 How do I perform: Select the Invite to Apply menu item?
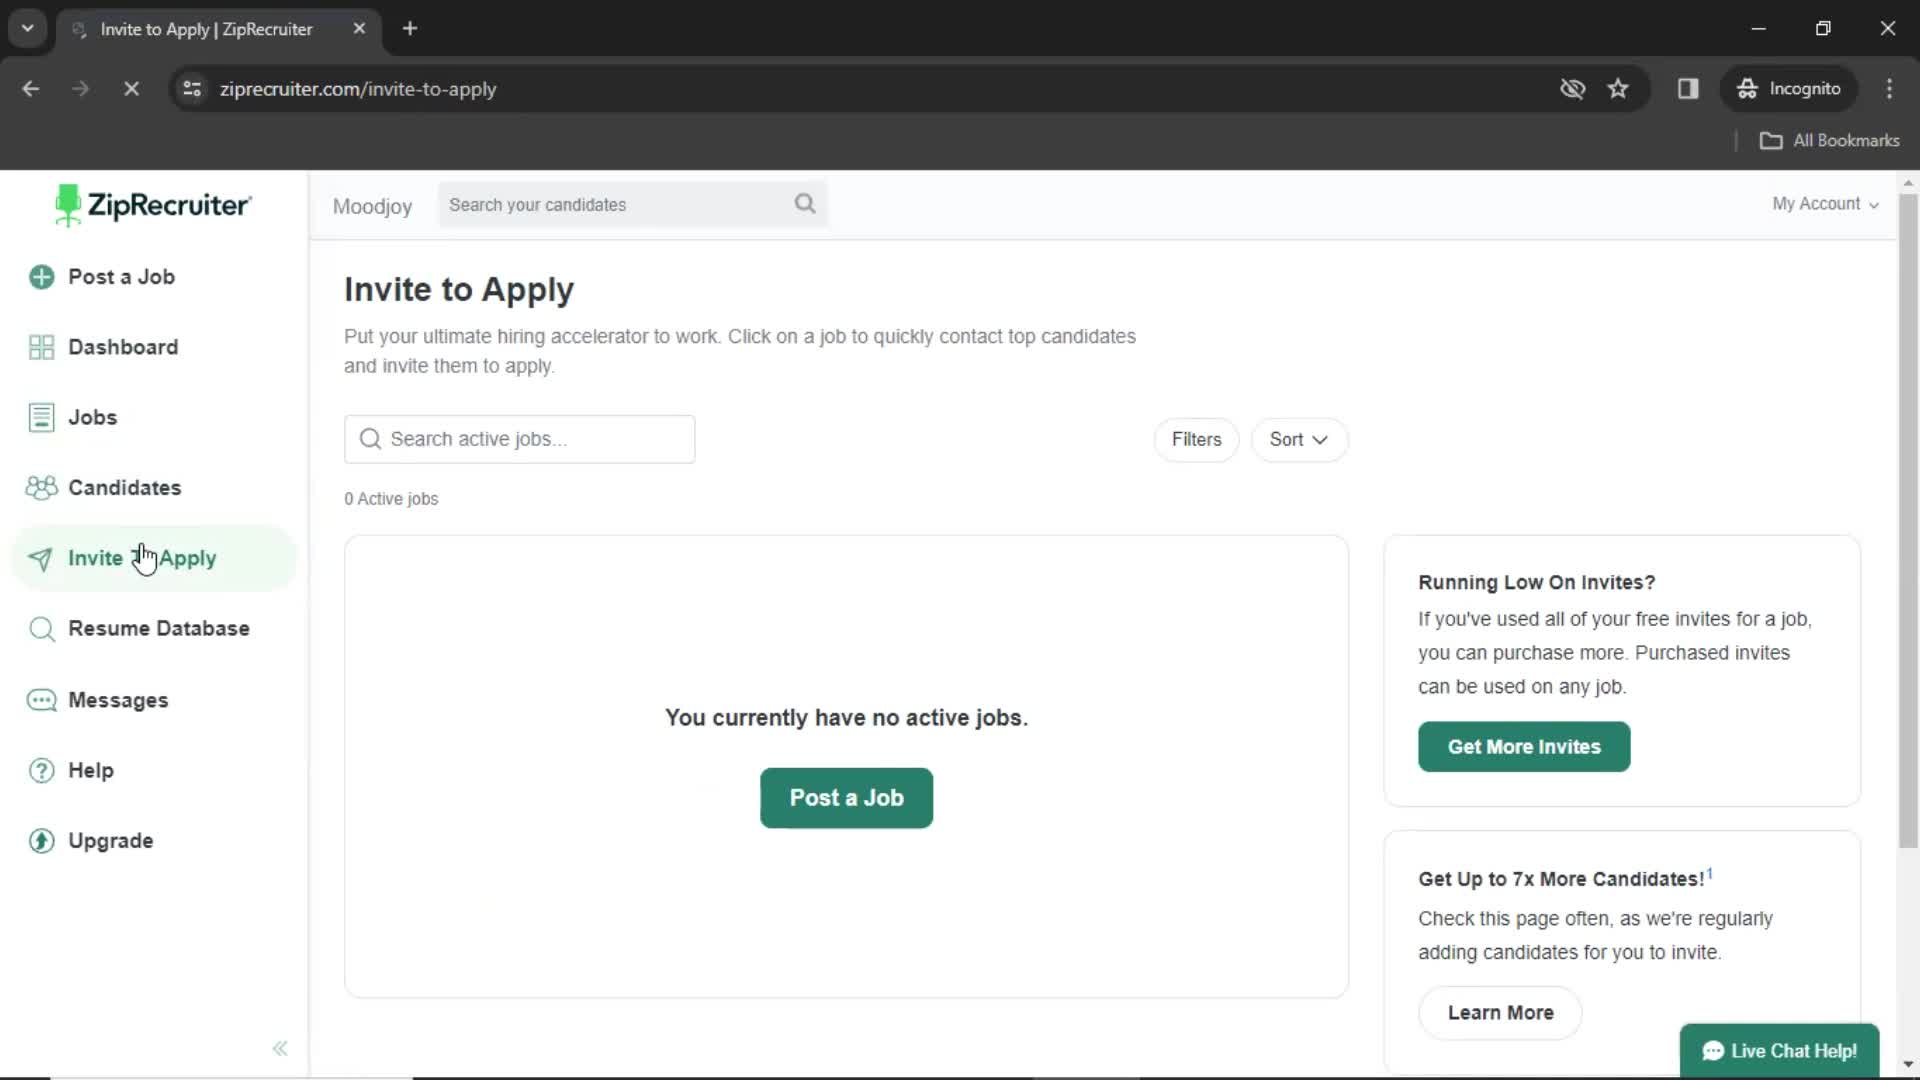click(x=142, y=558)
